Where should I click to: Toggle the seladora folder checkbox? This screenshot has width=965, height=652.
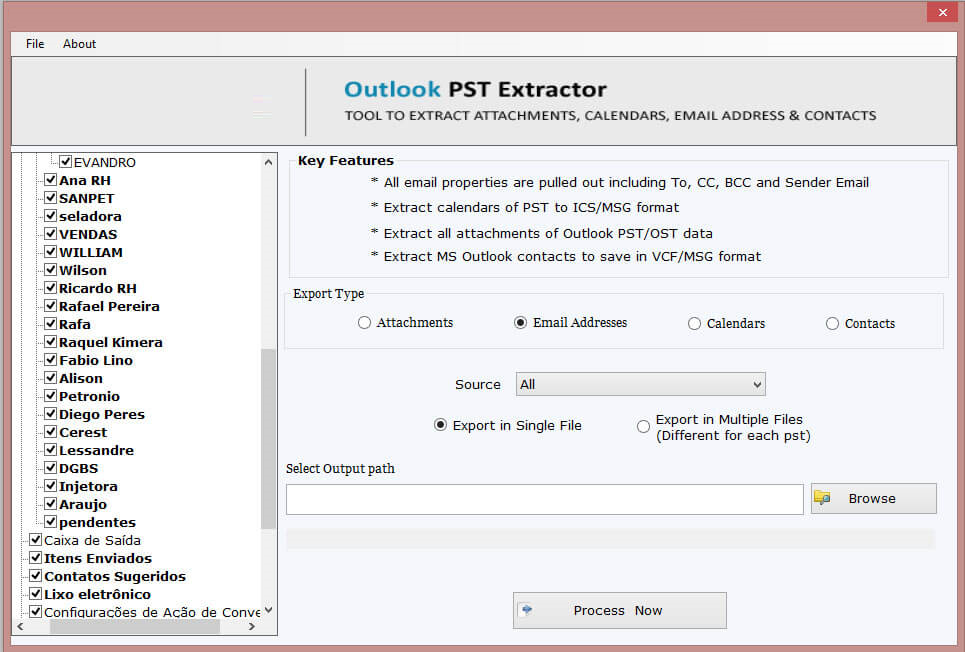click(x=51, y=215)
